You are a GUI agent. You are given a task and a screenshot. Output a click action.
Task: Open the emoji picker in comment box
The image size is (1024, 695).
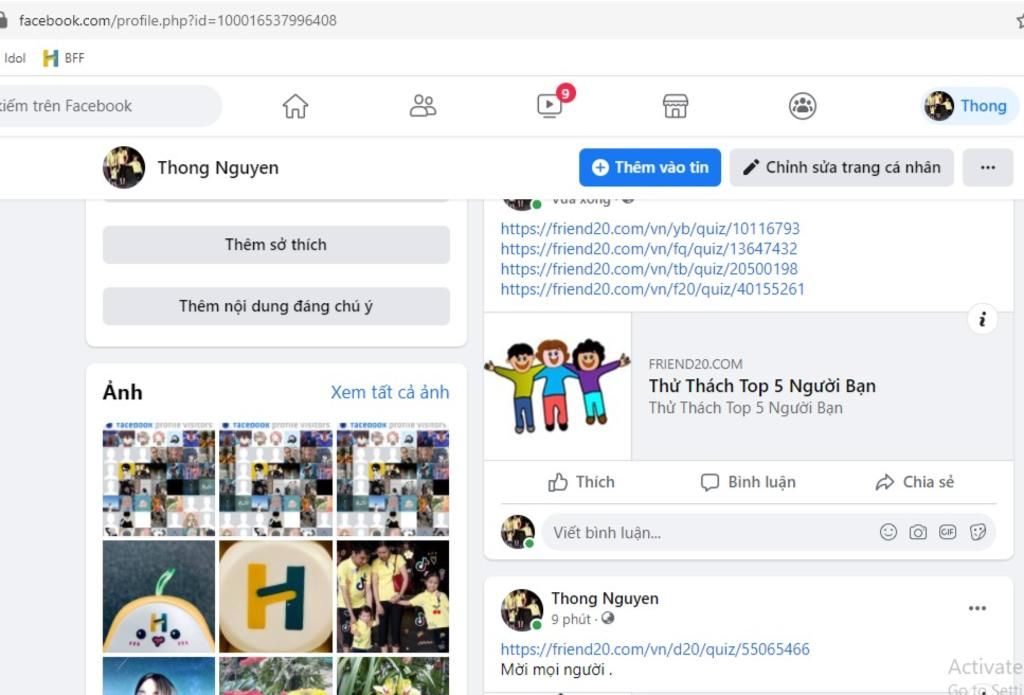(888, 532)
